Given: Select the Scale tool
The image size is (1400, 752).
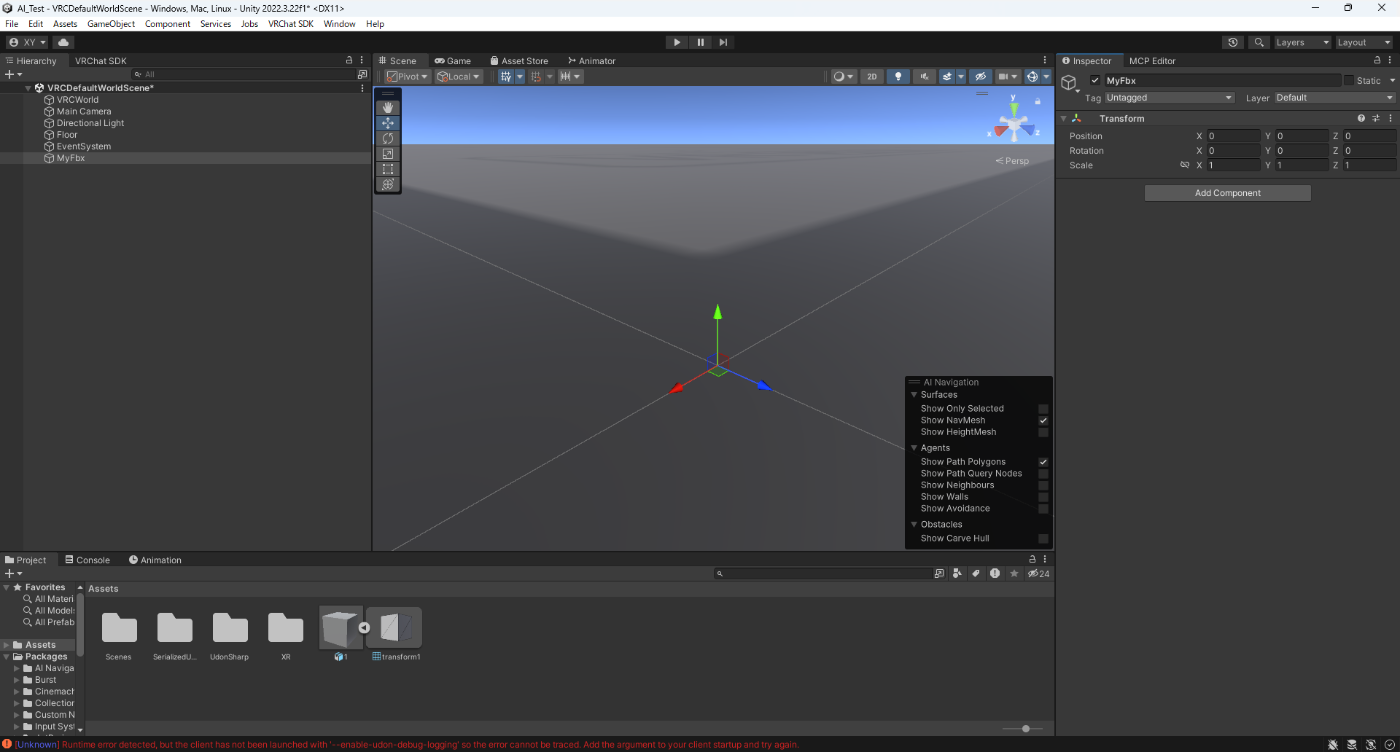Looking at the screenshot, I should [388, 154].
